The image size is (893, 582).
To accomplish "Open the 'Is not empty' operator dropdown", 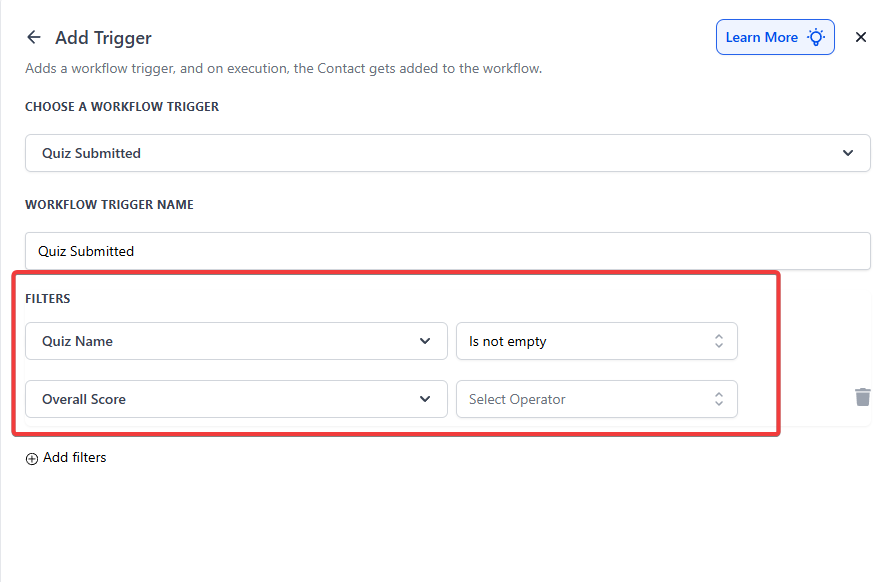I will tap(596, 341).
